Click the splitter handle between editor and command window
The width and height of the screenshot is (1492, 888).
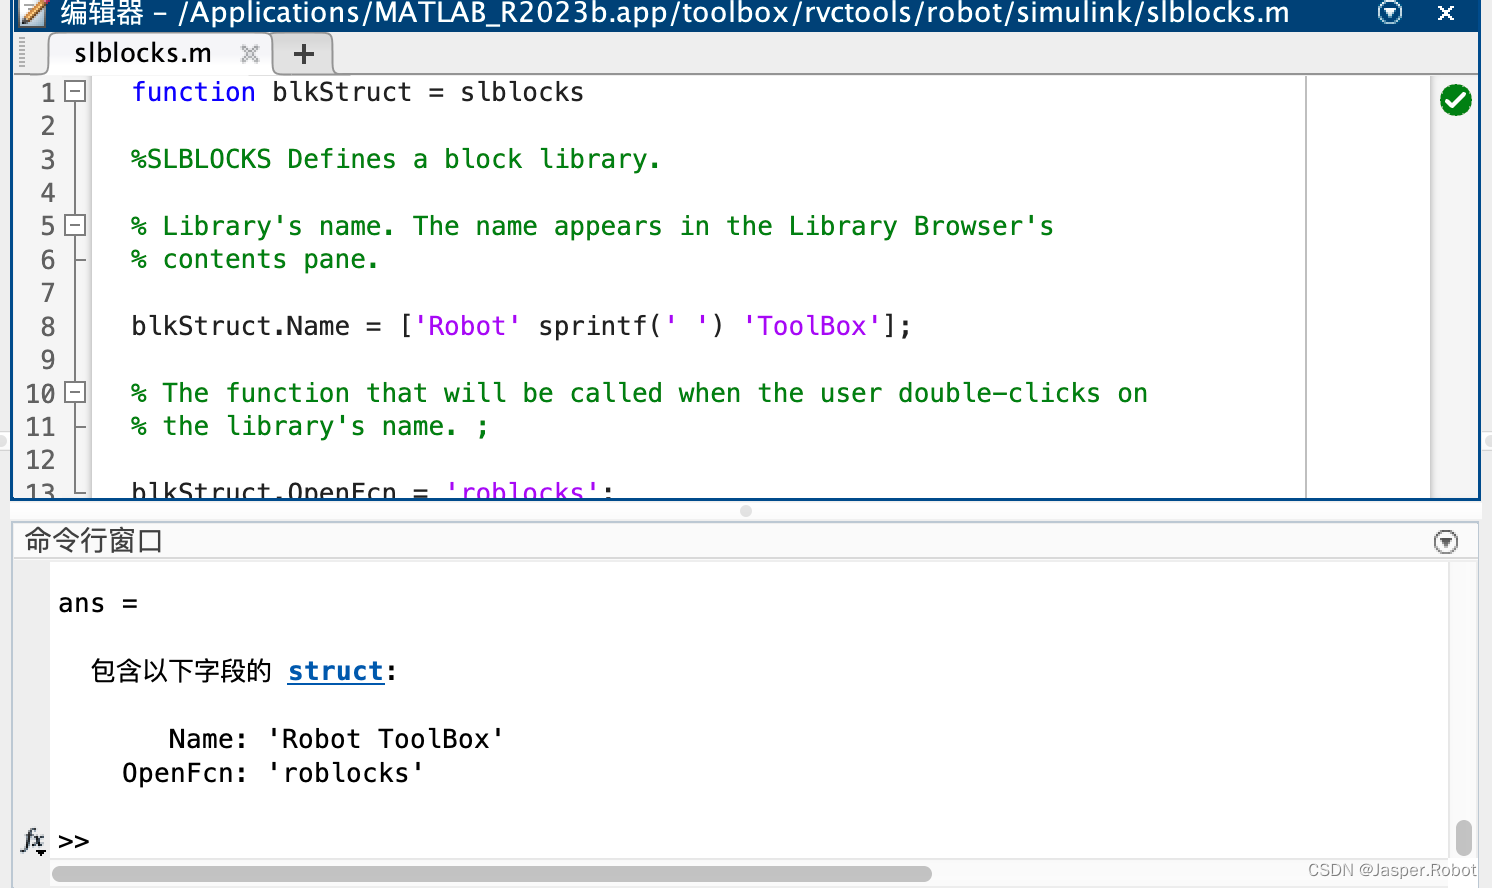click(745, 510)
